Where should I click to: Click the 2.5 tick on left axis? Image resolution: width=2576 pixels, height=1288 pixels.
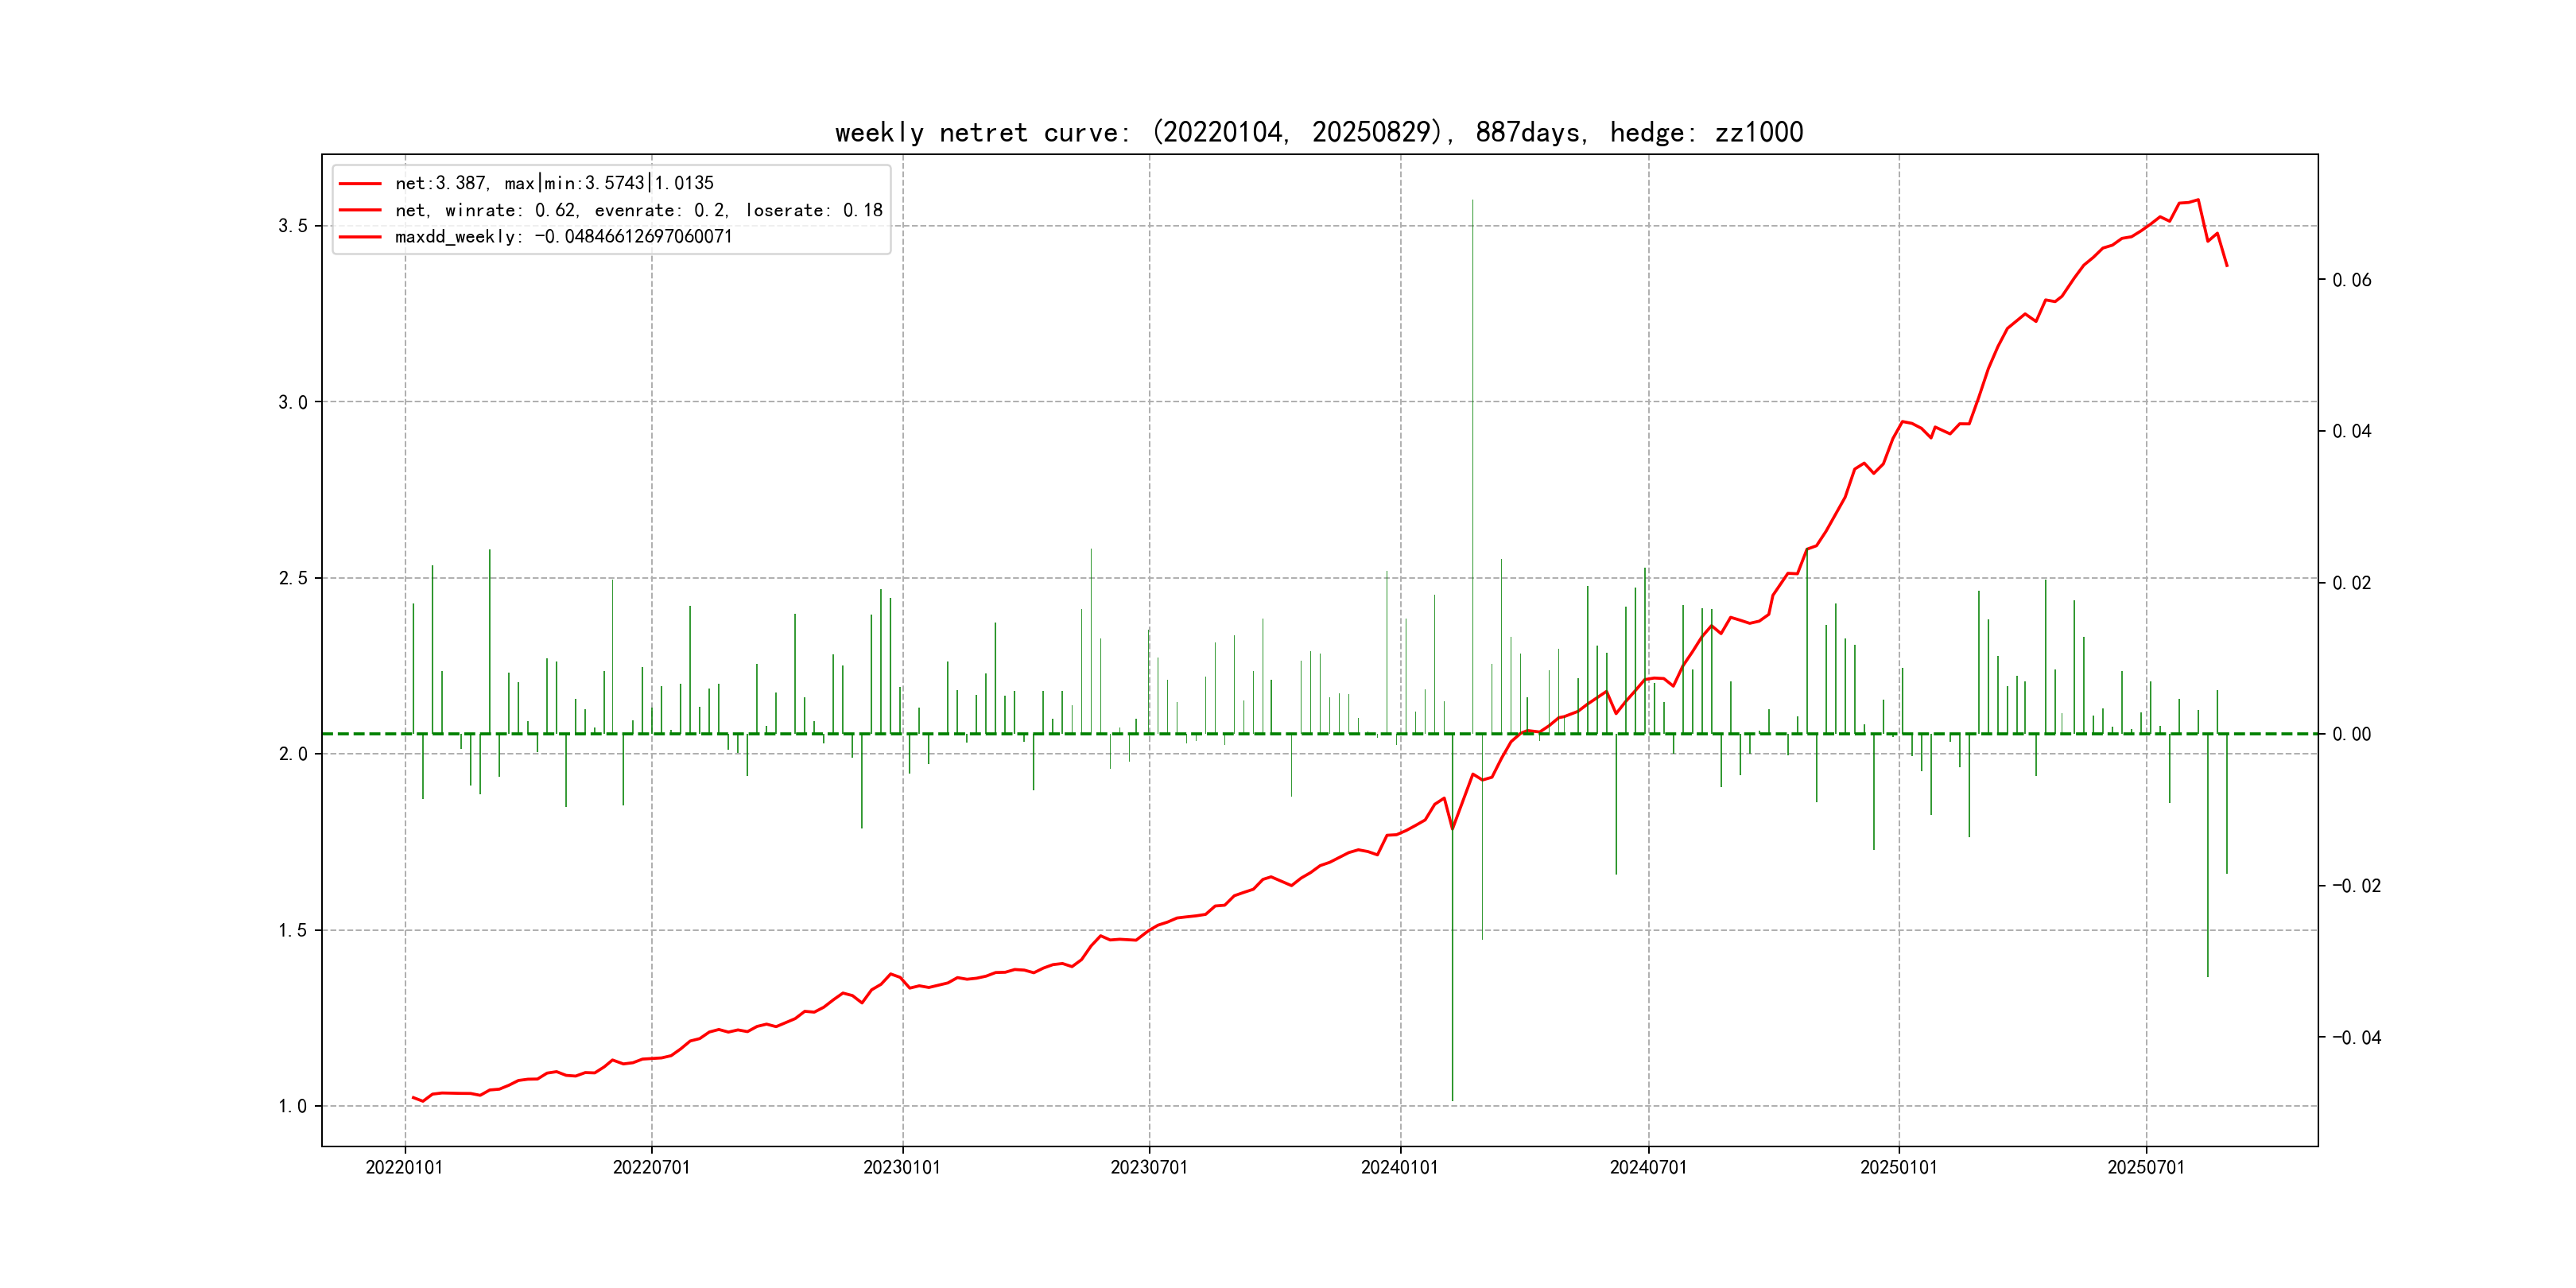click(292, 578)
